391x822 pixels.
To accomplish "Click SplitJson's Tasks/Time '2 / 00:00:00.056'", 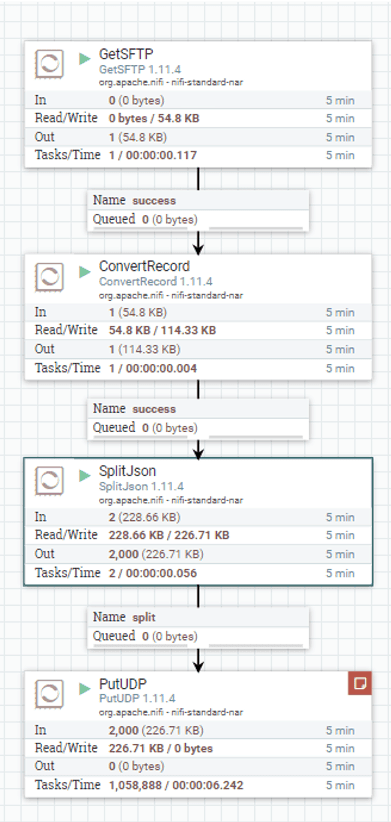I will tap(153, 574).
